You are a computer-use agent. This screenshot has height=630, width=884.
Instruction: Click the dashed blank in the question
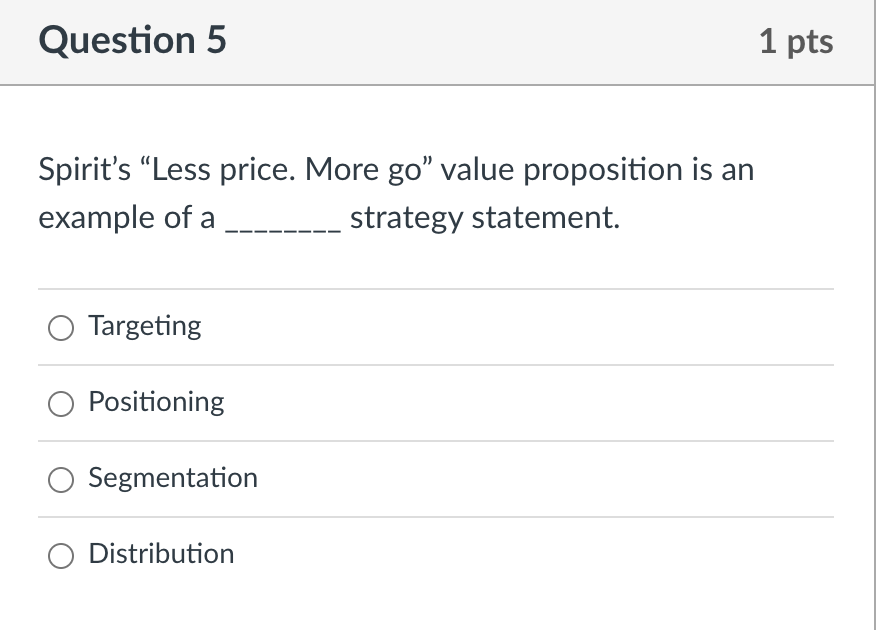(x=285, y=224)
